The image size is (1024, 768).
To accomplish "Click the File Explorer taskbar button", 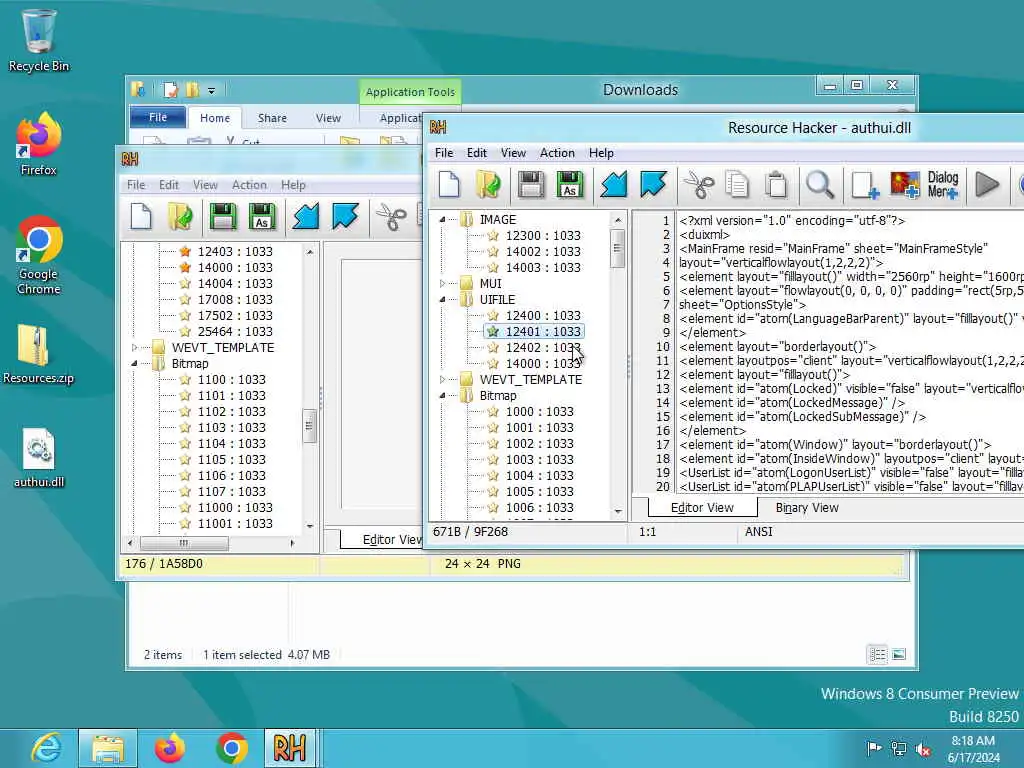I will tap(108, 748).
